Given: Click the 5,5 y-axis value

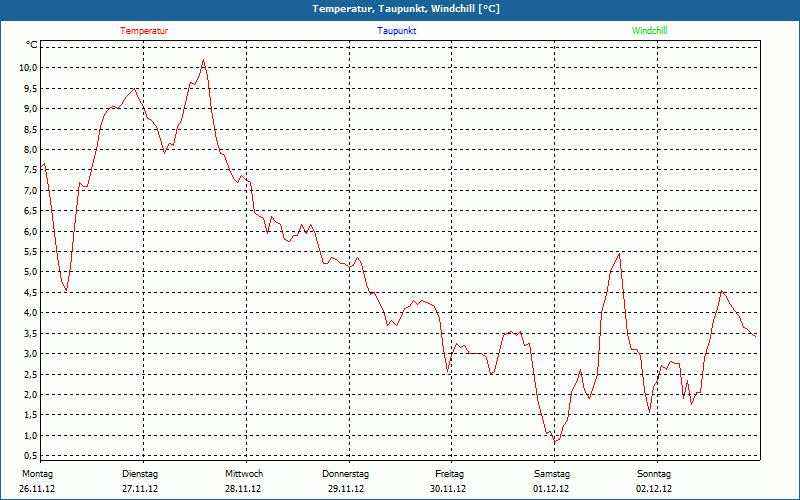Looking at the screenshot, I should click(31, 252).
